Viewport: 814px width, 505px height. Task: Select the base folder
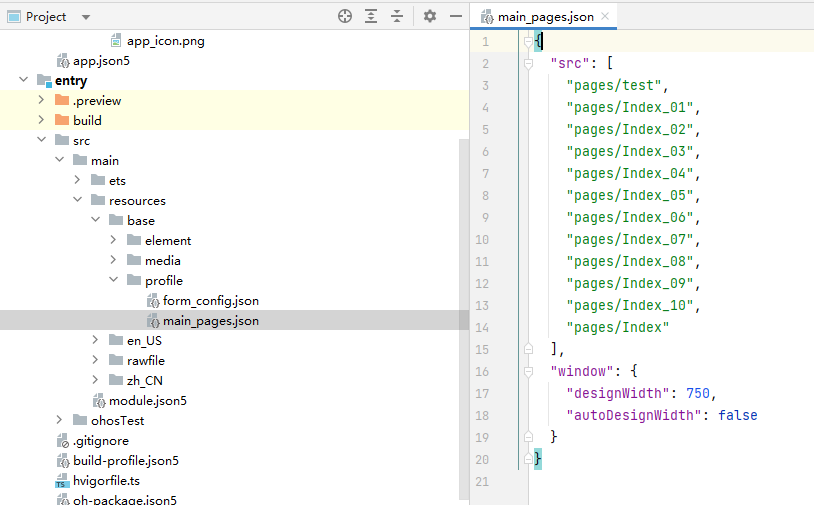tap(141, 221)
